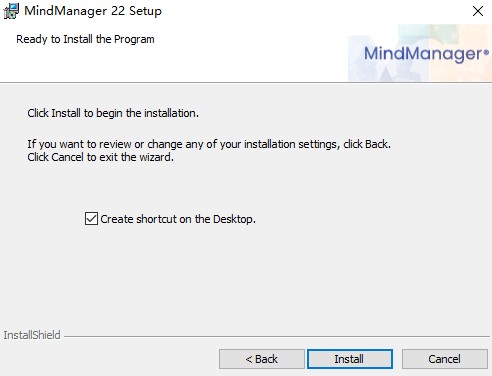Click the InstallShield label at bottom left
Image resolution: width=492 pixels, height=376 pixels.
point(32,335)
